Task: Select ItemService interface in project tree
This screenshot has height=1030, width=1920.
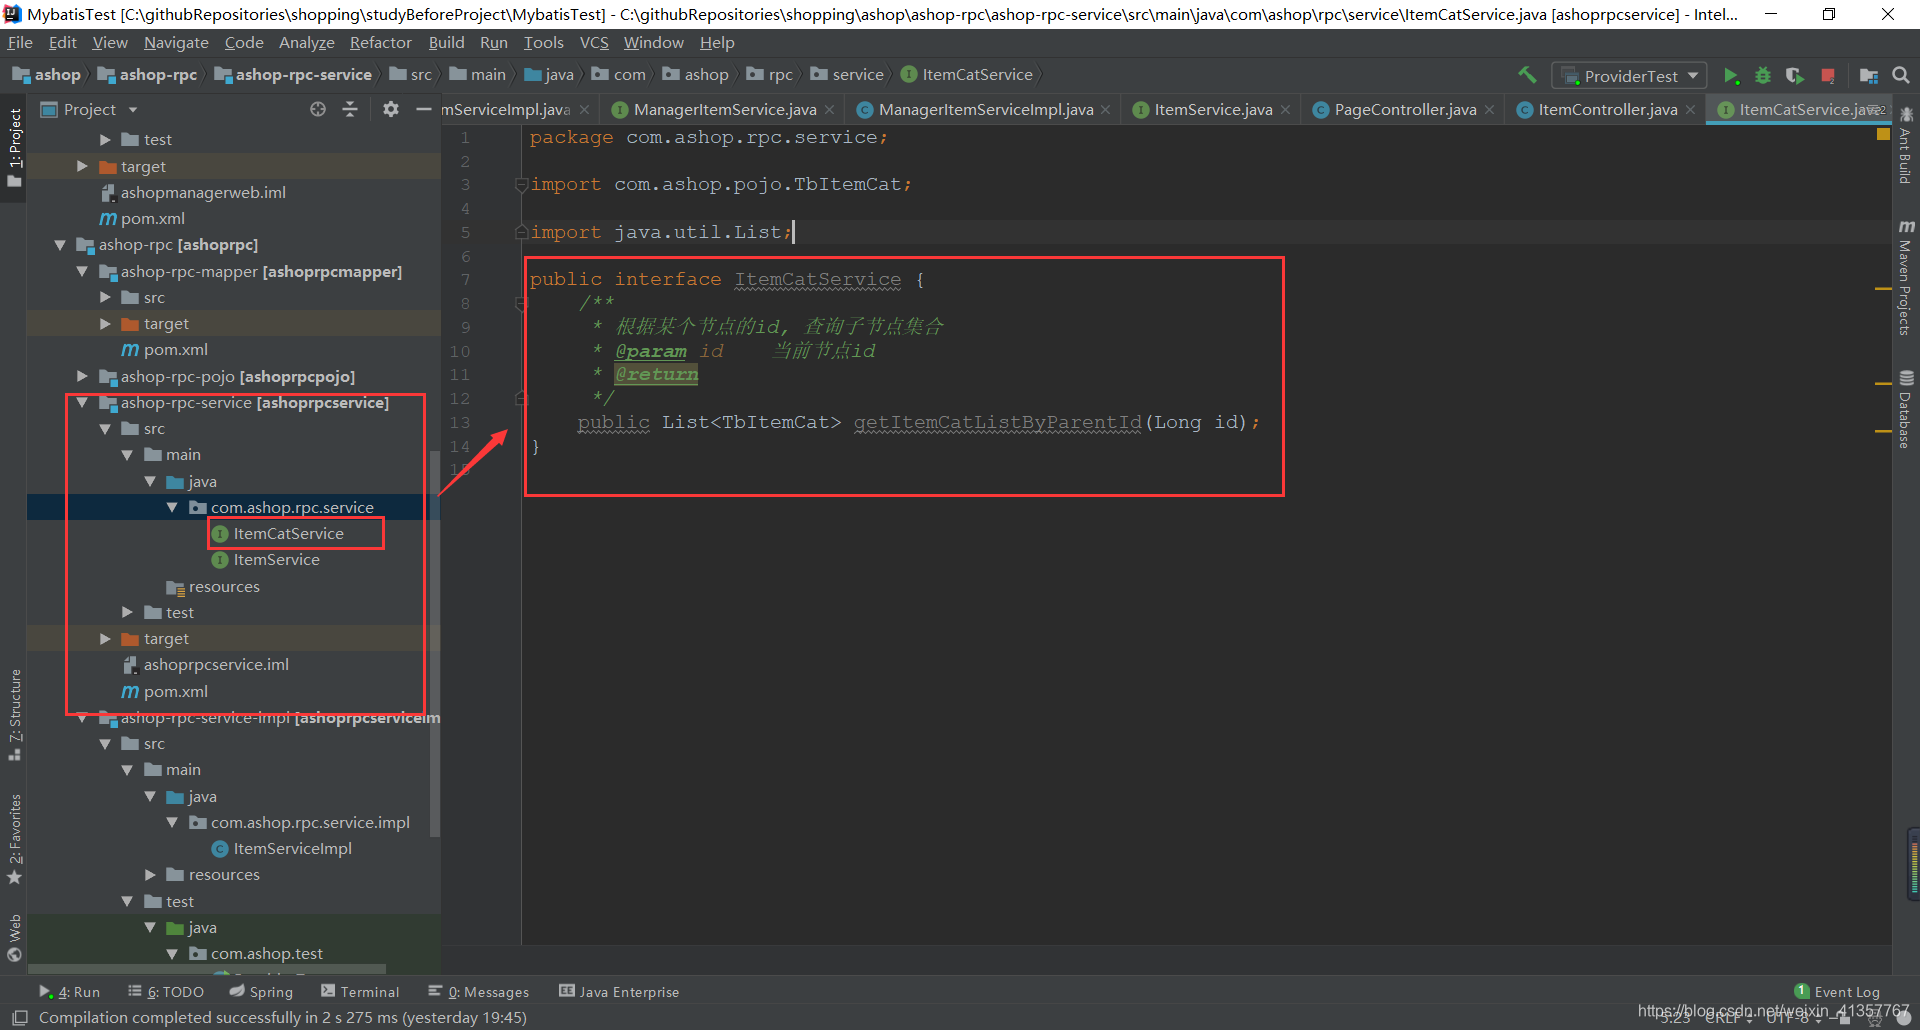Action: (x=276, y=560)
